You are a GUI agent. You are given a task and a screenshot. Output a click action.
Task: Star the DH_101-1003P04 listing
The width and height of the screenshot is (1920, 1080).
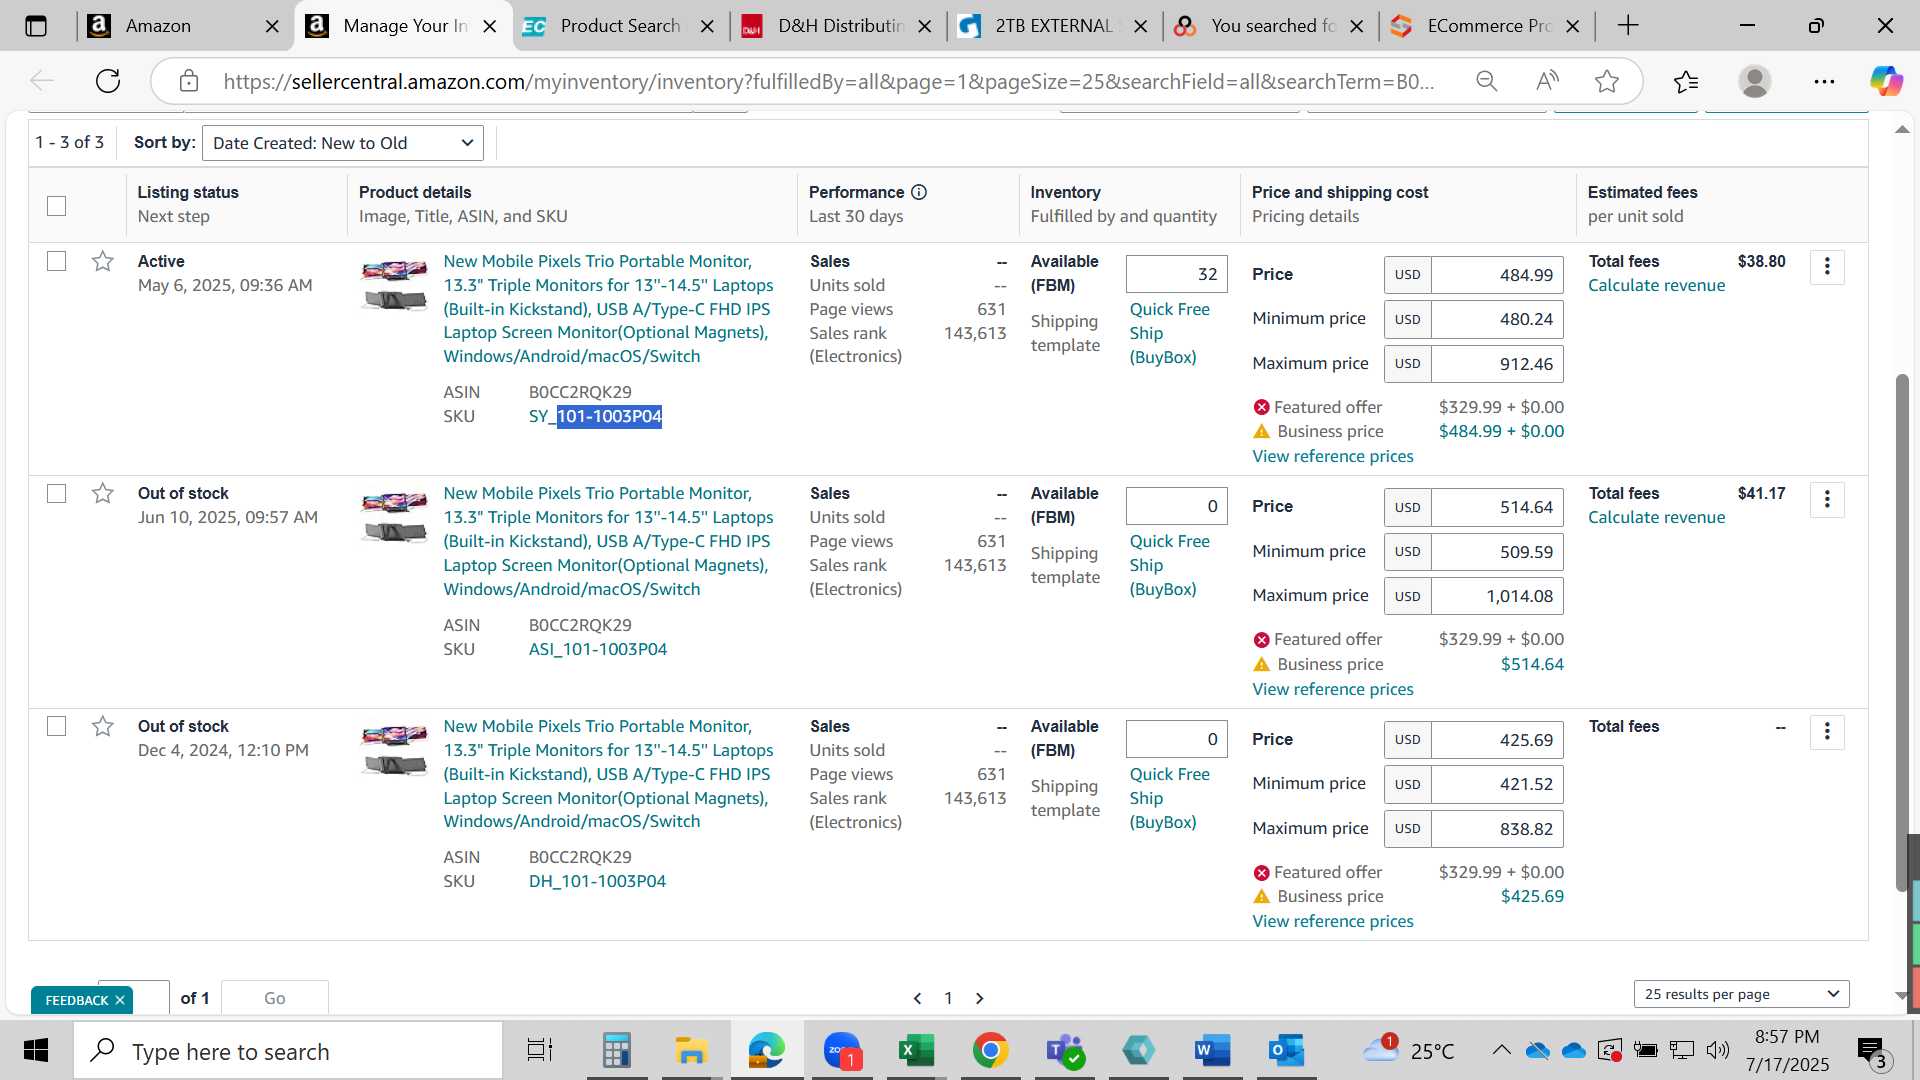tap(102, 727)
